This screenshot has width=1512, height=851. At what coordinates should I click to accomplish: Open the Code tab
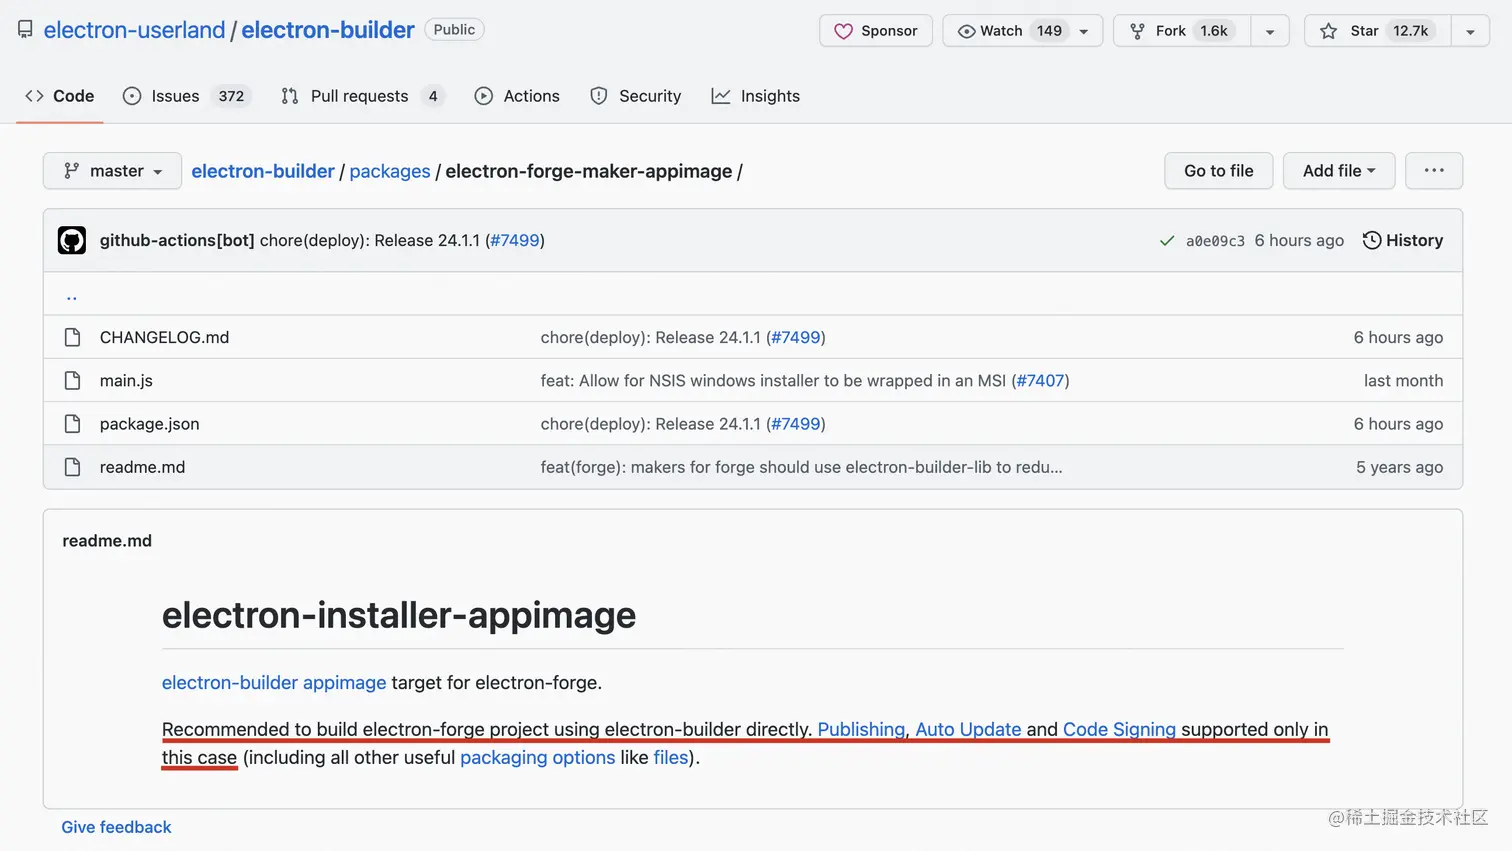click(60, 96)
